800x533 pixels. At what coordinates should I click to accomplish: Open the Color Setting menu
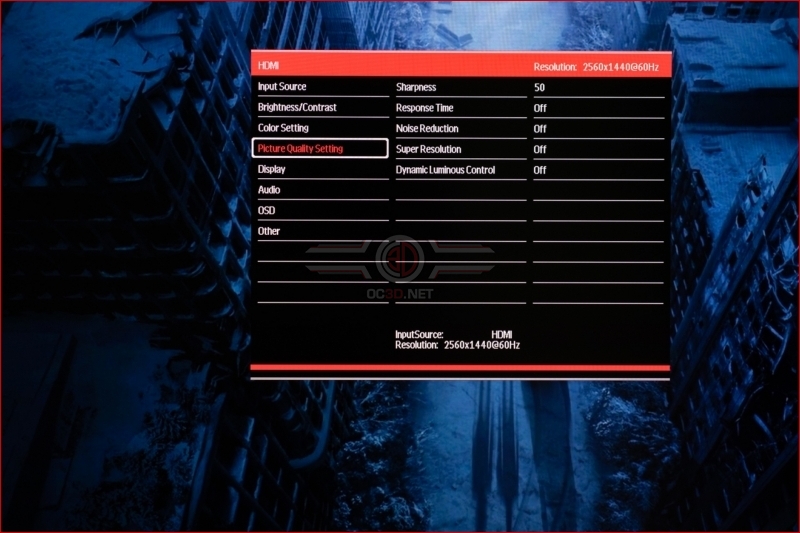[x=283, y=128]
